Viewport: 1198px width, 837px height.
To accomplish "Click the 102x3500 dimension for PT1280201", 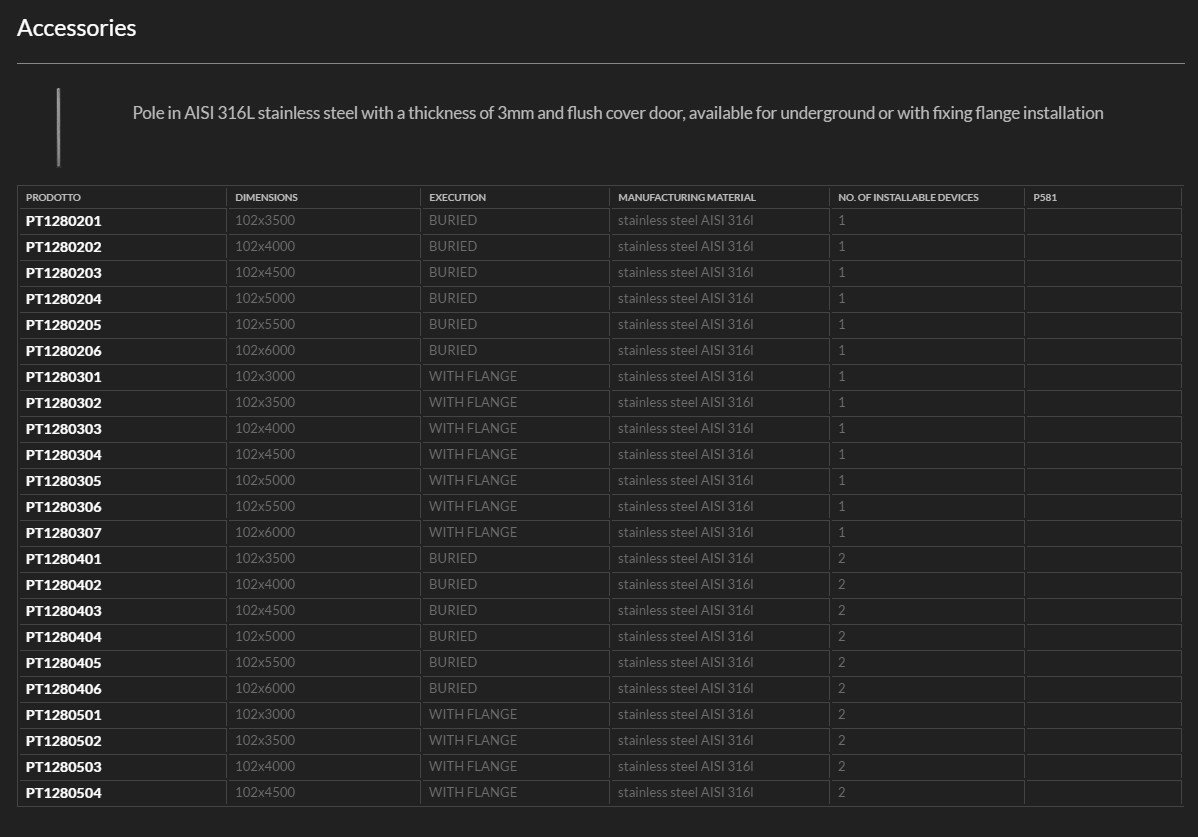I will tap(265, 220).
